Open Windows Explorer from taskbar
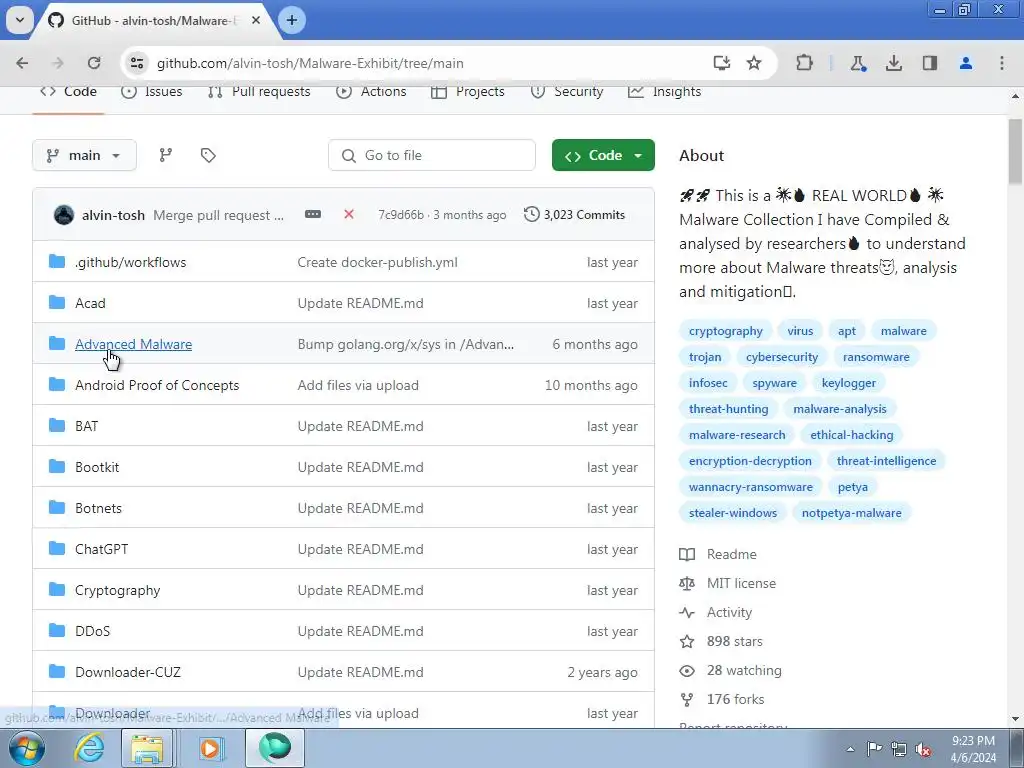This screenshot has width=1024, height=768. 147,748
